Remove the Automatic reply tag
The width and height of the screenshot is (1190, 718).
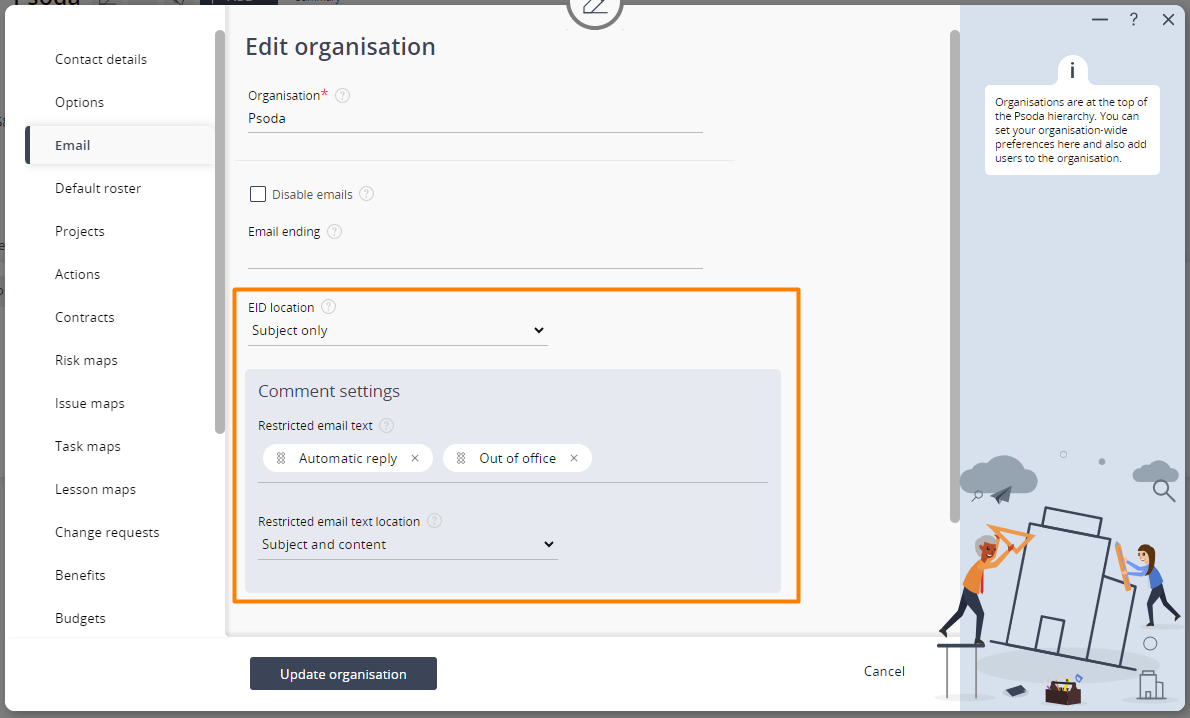pos(415,458)
